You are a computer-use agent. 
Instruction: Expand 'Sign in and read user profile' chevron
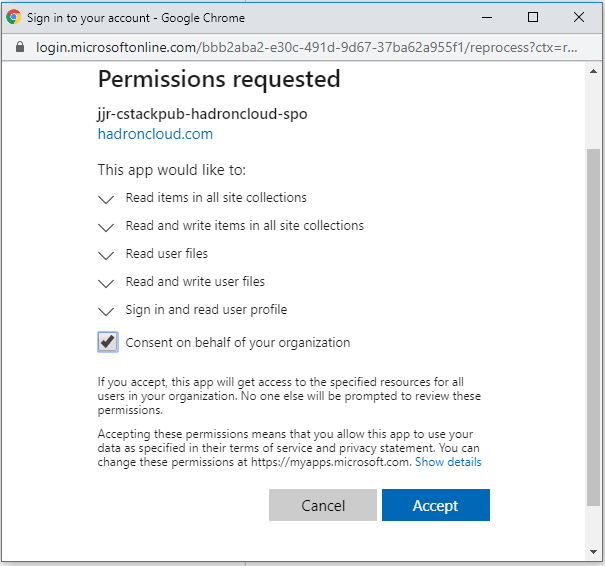[x=106, y=311]
